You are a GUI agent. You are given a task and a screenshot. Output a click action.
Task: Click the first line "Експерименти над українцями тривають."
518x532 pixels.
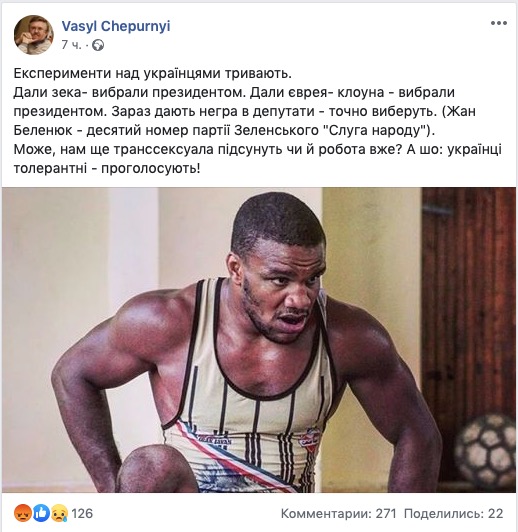[x=153, y=74]
